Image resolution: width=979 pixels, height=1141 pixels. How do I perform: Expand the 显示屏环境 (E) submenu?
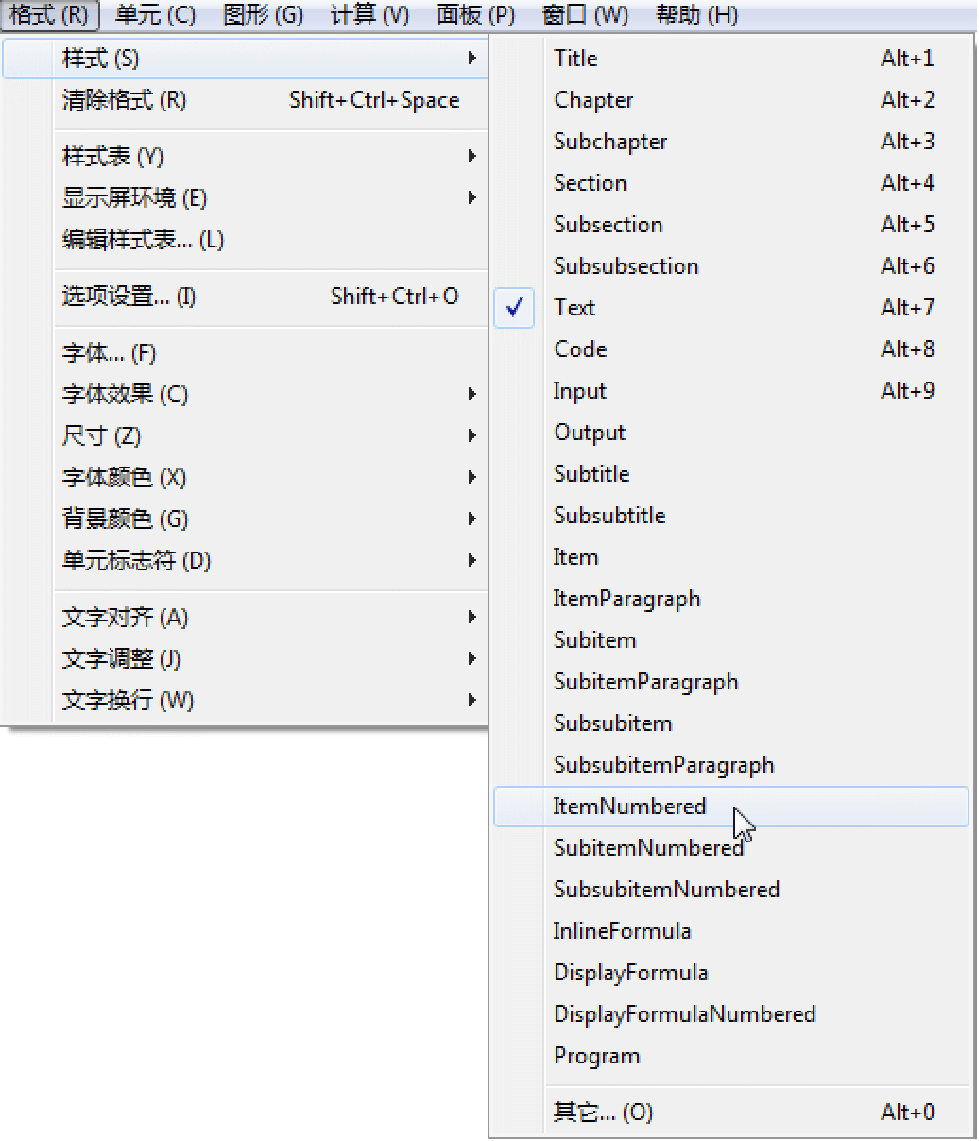click(245, 197)
